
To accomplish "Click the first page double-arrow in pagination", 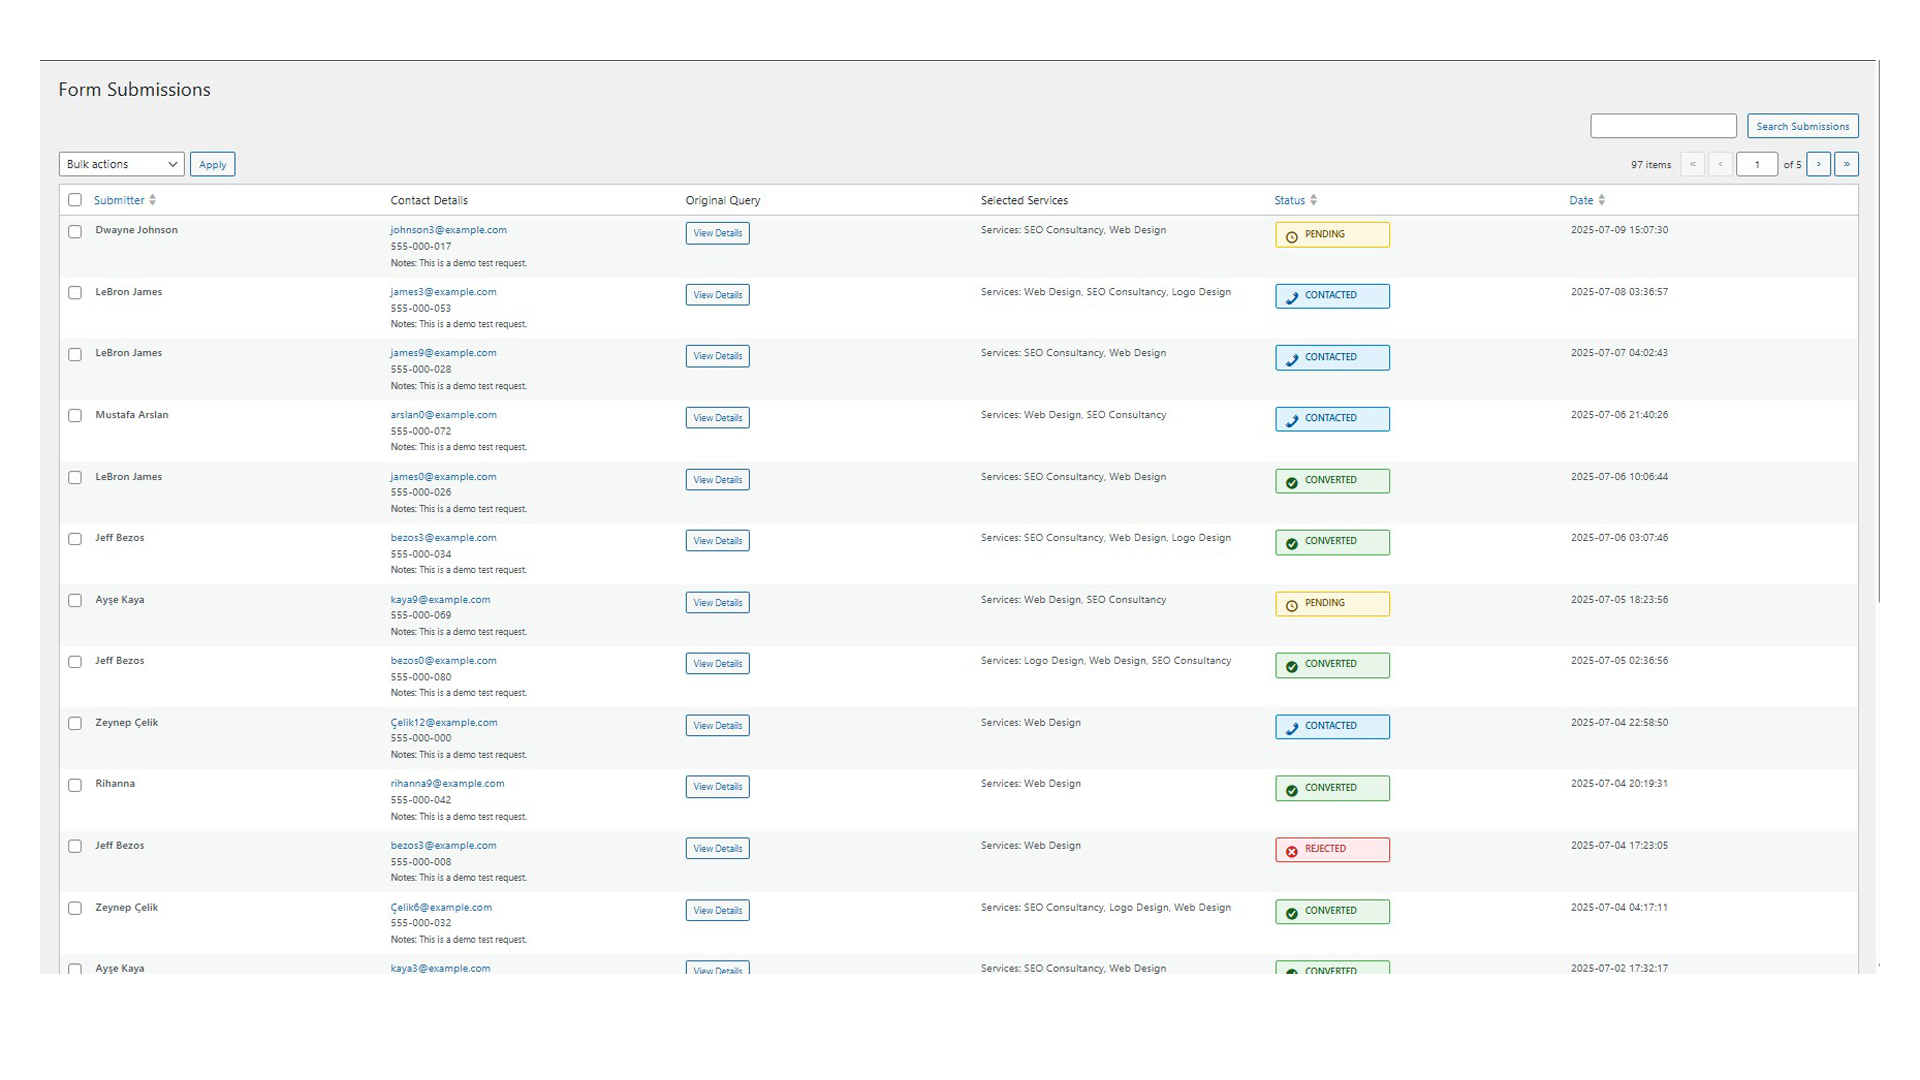I will [1693, 164].
